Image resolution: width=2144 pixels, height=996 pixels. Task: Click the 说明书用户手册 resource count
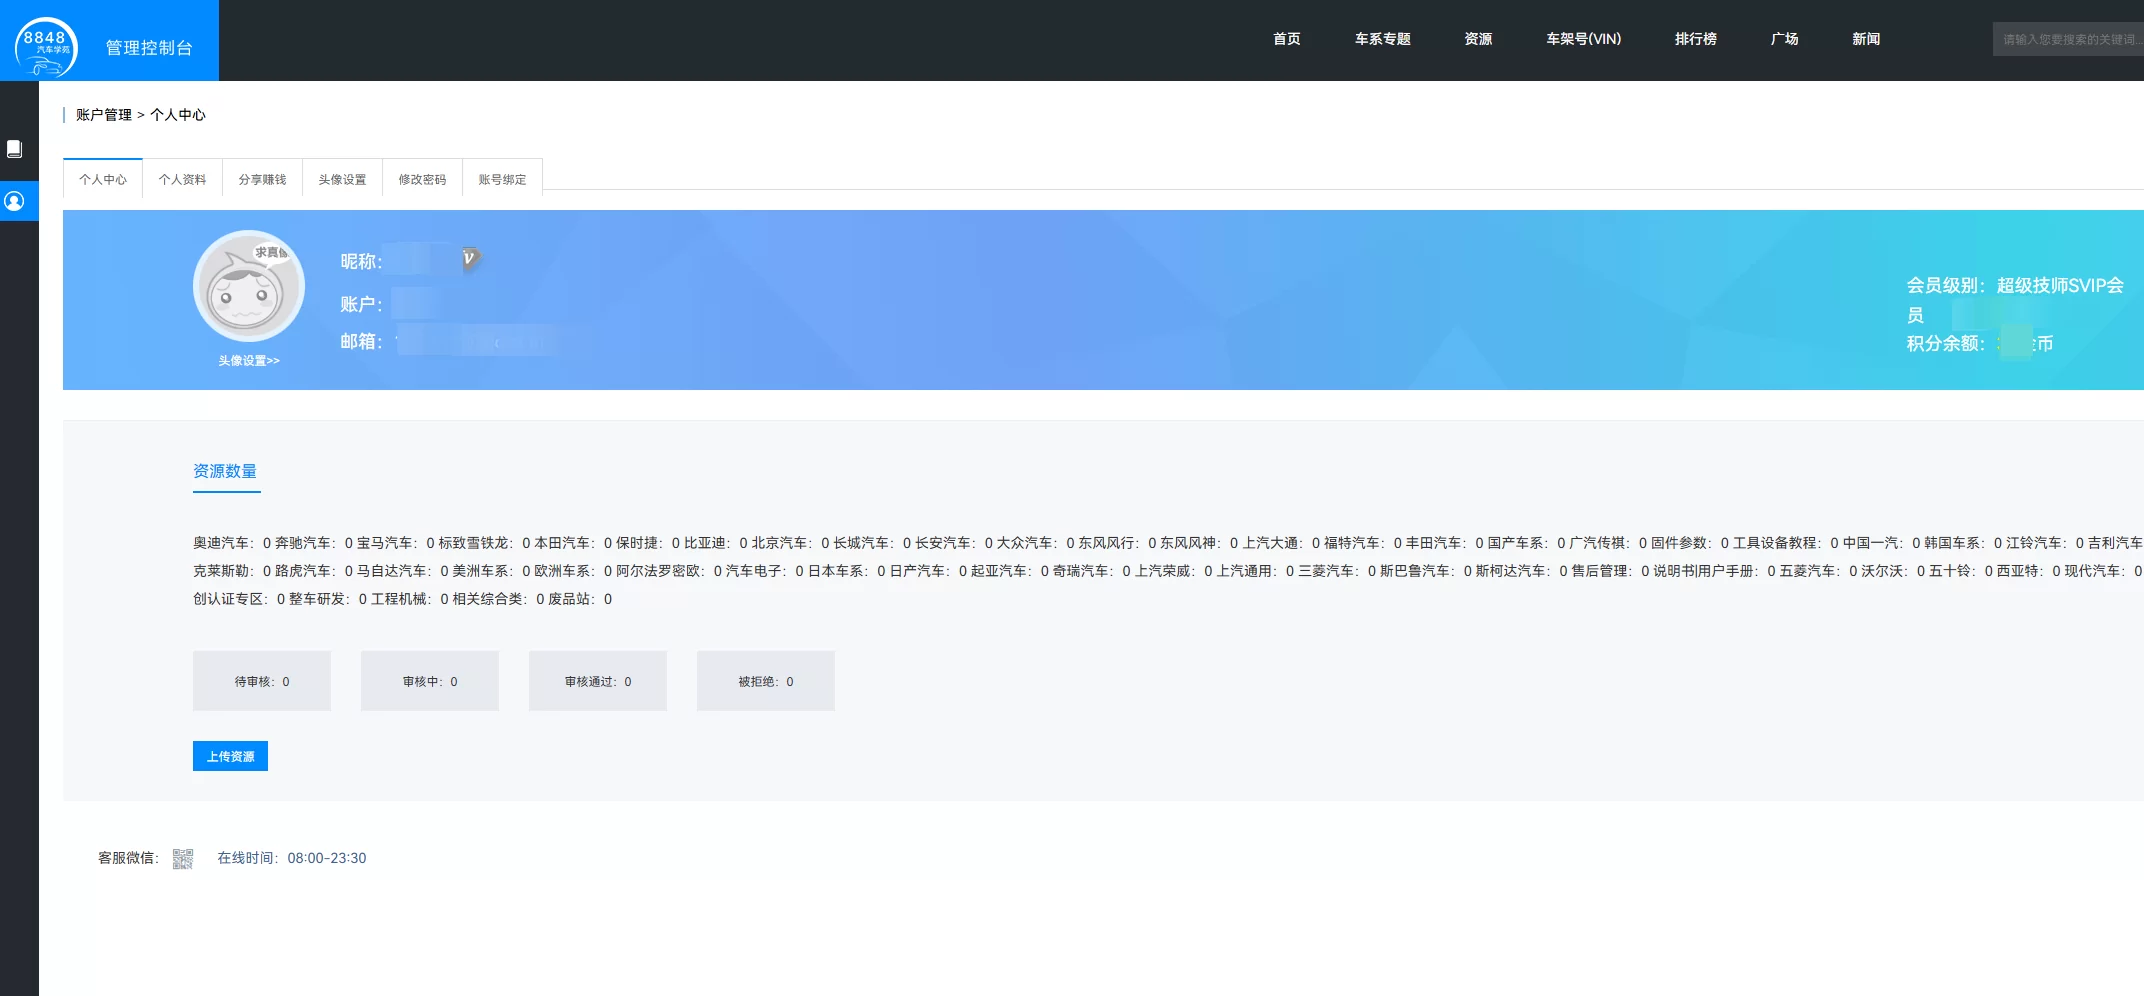pyautogui.click(x=1714, y=571)
